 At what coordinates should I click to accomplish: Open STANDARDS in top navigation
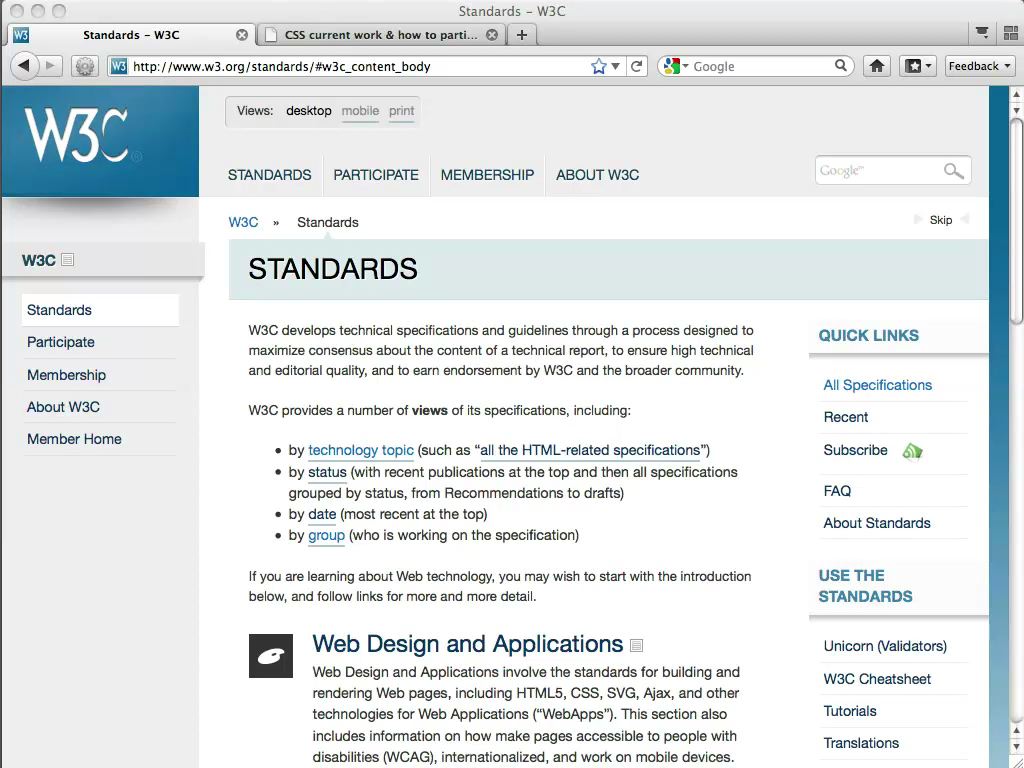click(x=270, y=175)
